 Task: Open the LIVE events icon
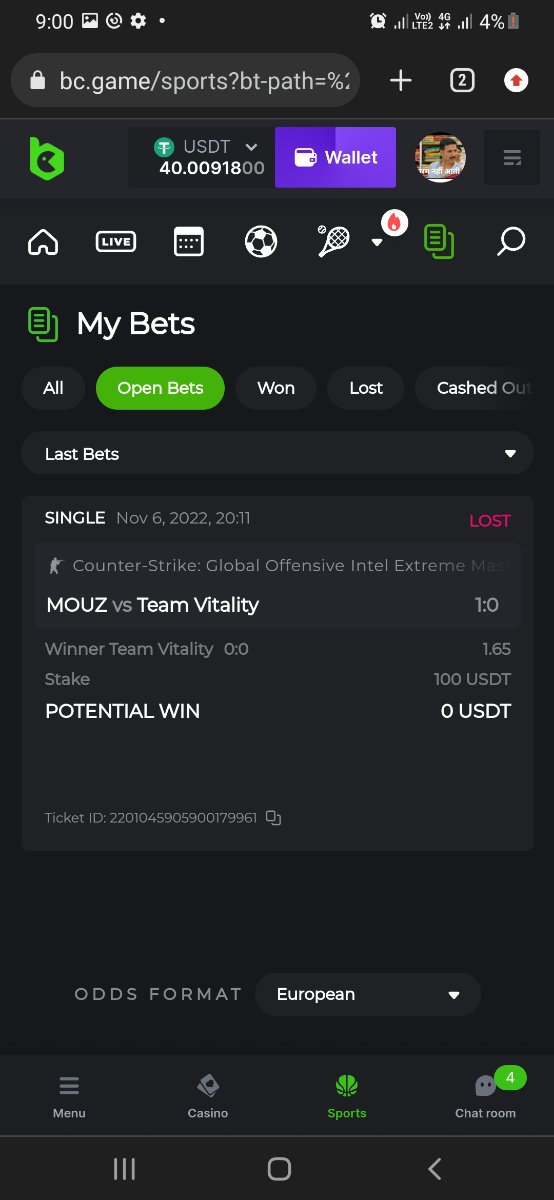[116, 241]
